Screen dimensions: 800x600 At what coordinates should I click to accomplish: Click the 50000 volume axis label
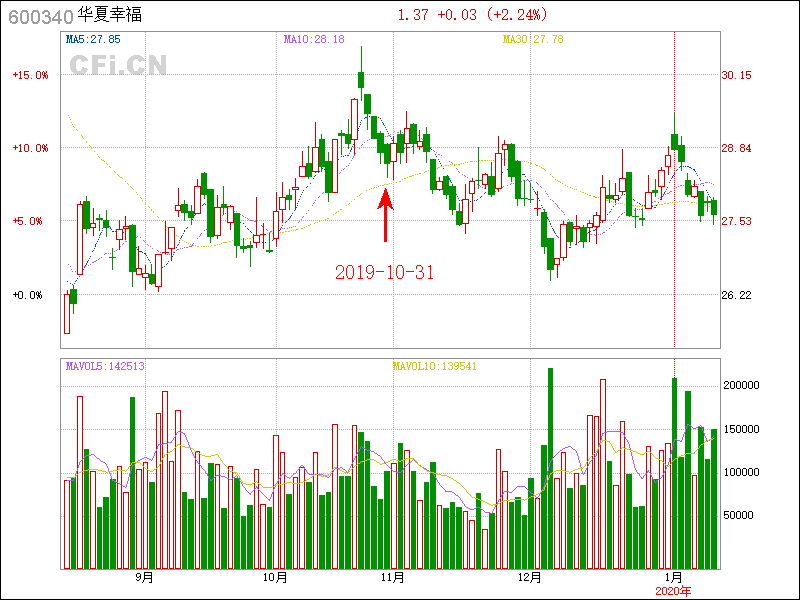tap(738, 515)
